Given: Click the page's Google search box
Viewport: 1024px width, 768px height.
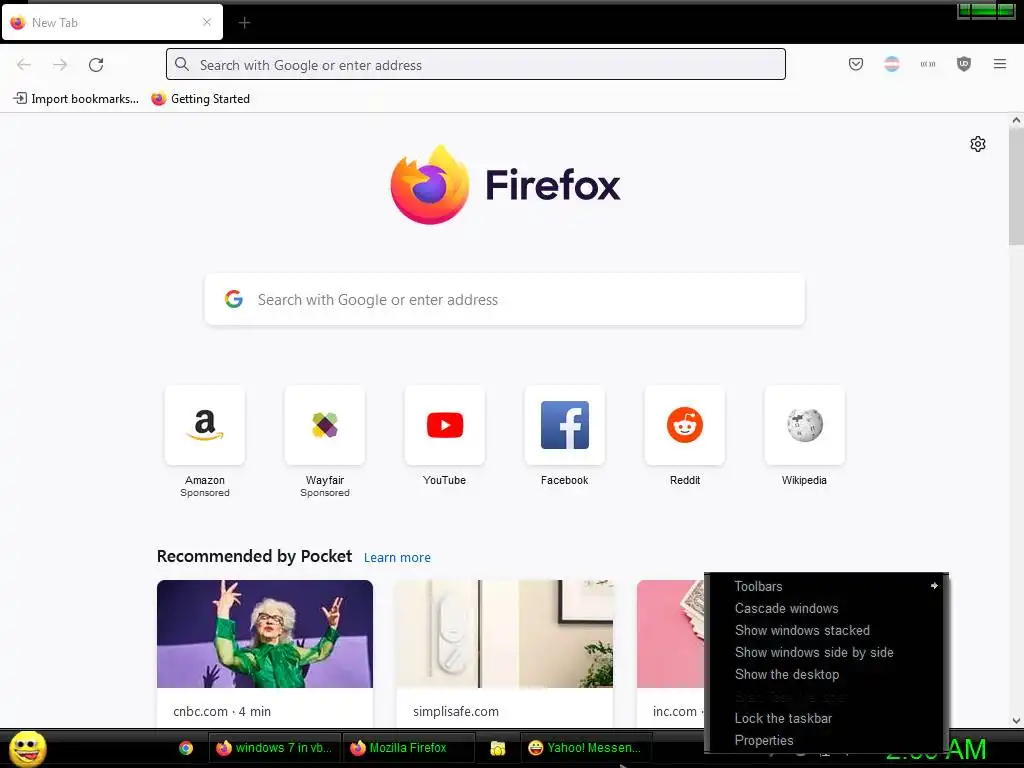Looking at the screenshot, I should [x=504, y=300].
